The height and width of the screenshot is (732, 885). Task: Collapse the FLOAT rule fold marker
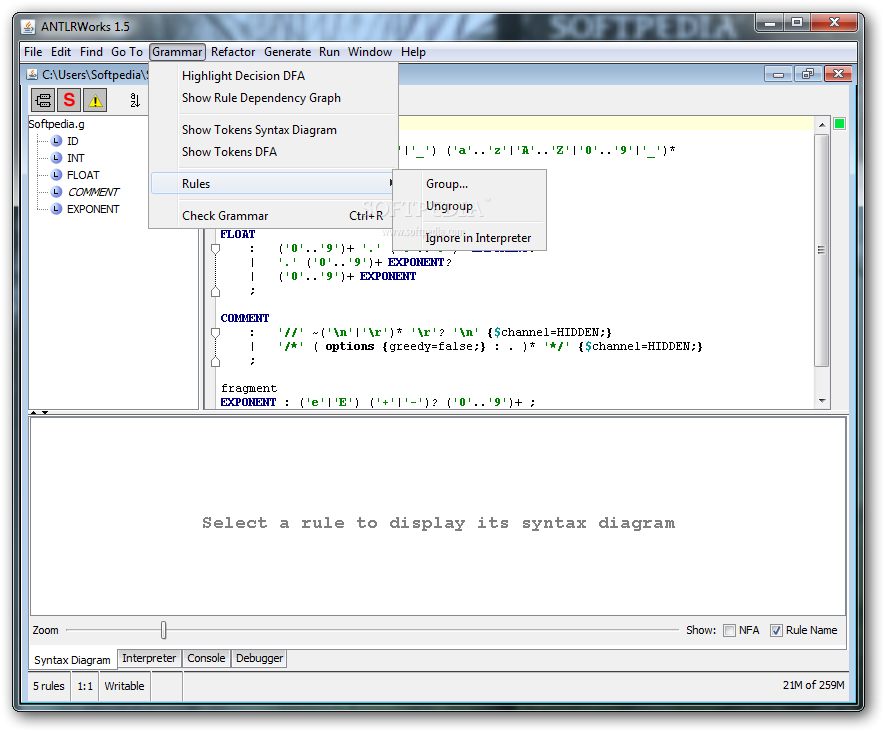coord(215,249)
